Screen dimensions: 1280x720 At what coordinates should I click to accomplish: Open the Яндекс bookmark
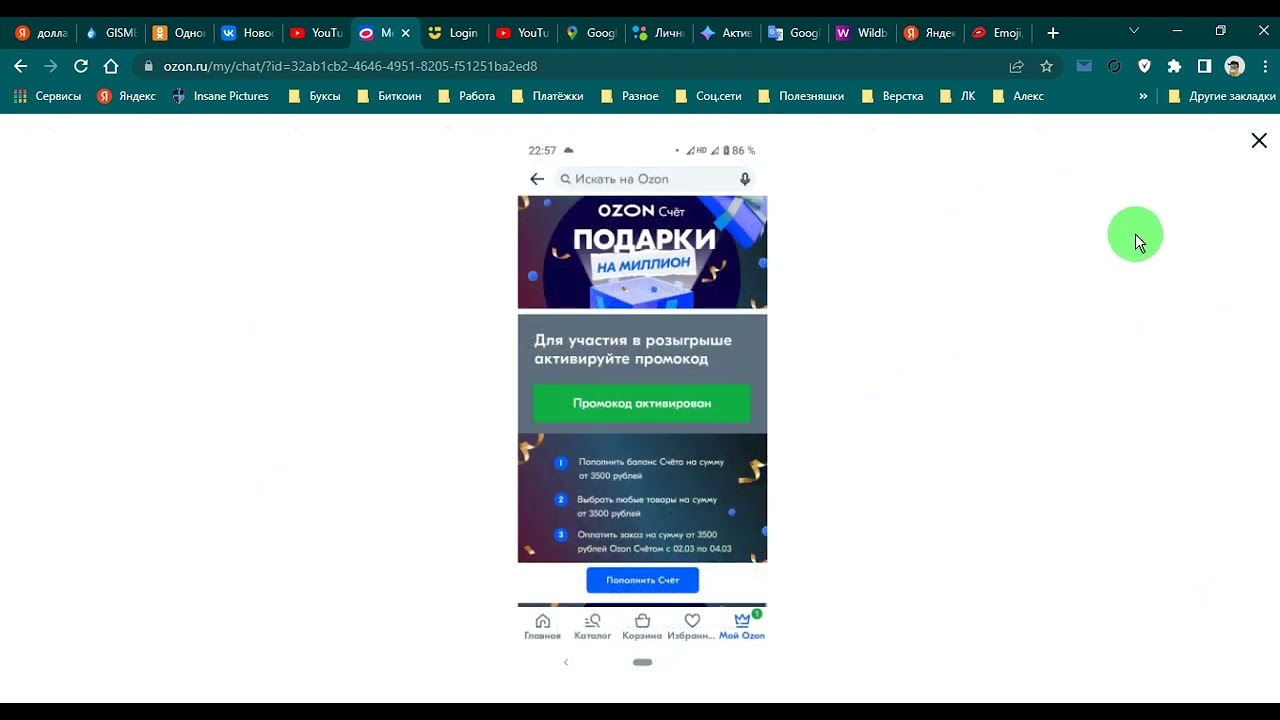127,96
